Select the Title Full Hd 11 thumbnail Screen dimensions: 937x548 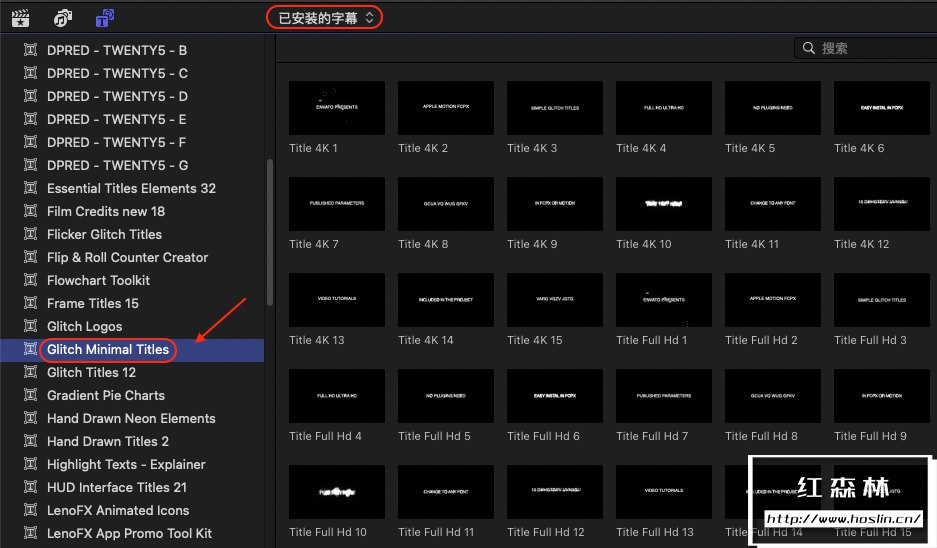click(x=446, y=492)
